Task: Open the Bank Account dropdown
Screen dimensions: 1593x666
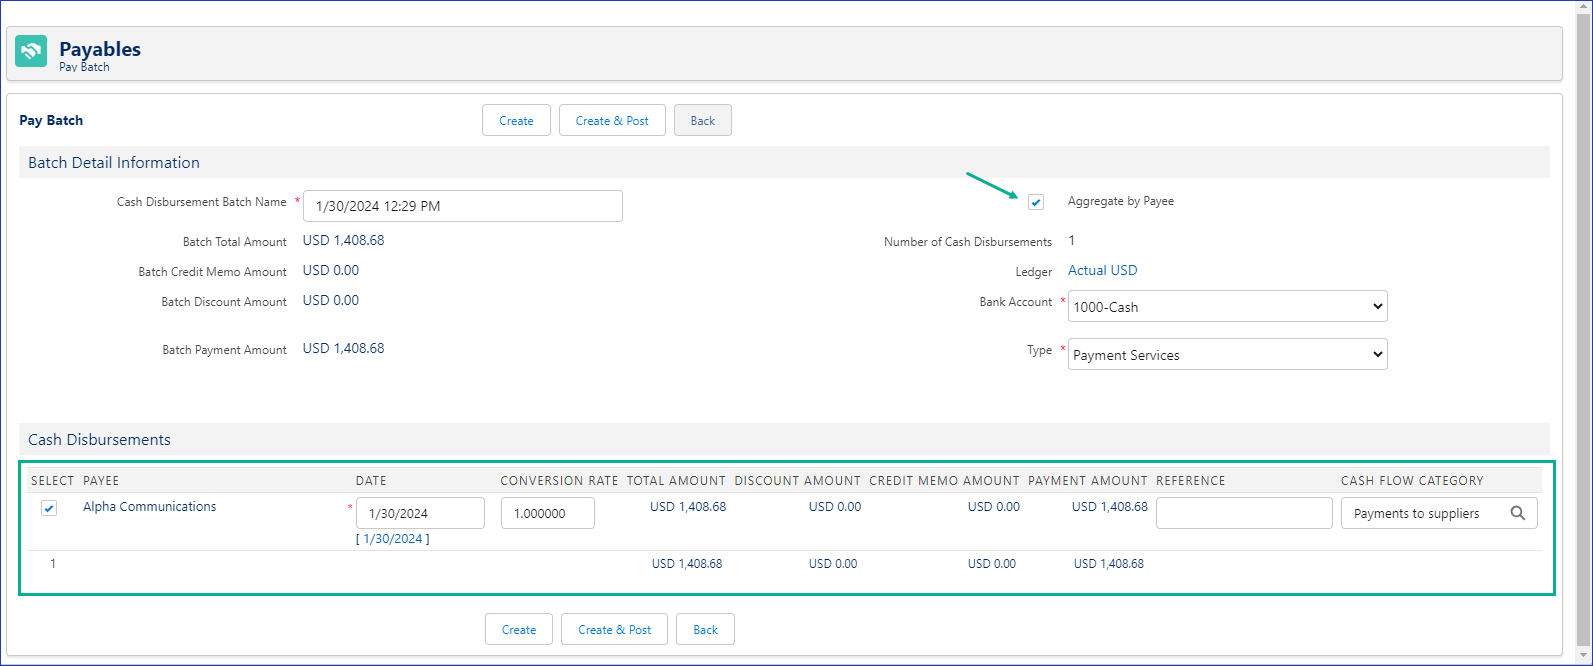Action: pyautogui.click(x=1227, y=307)
